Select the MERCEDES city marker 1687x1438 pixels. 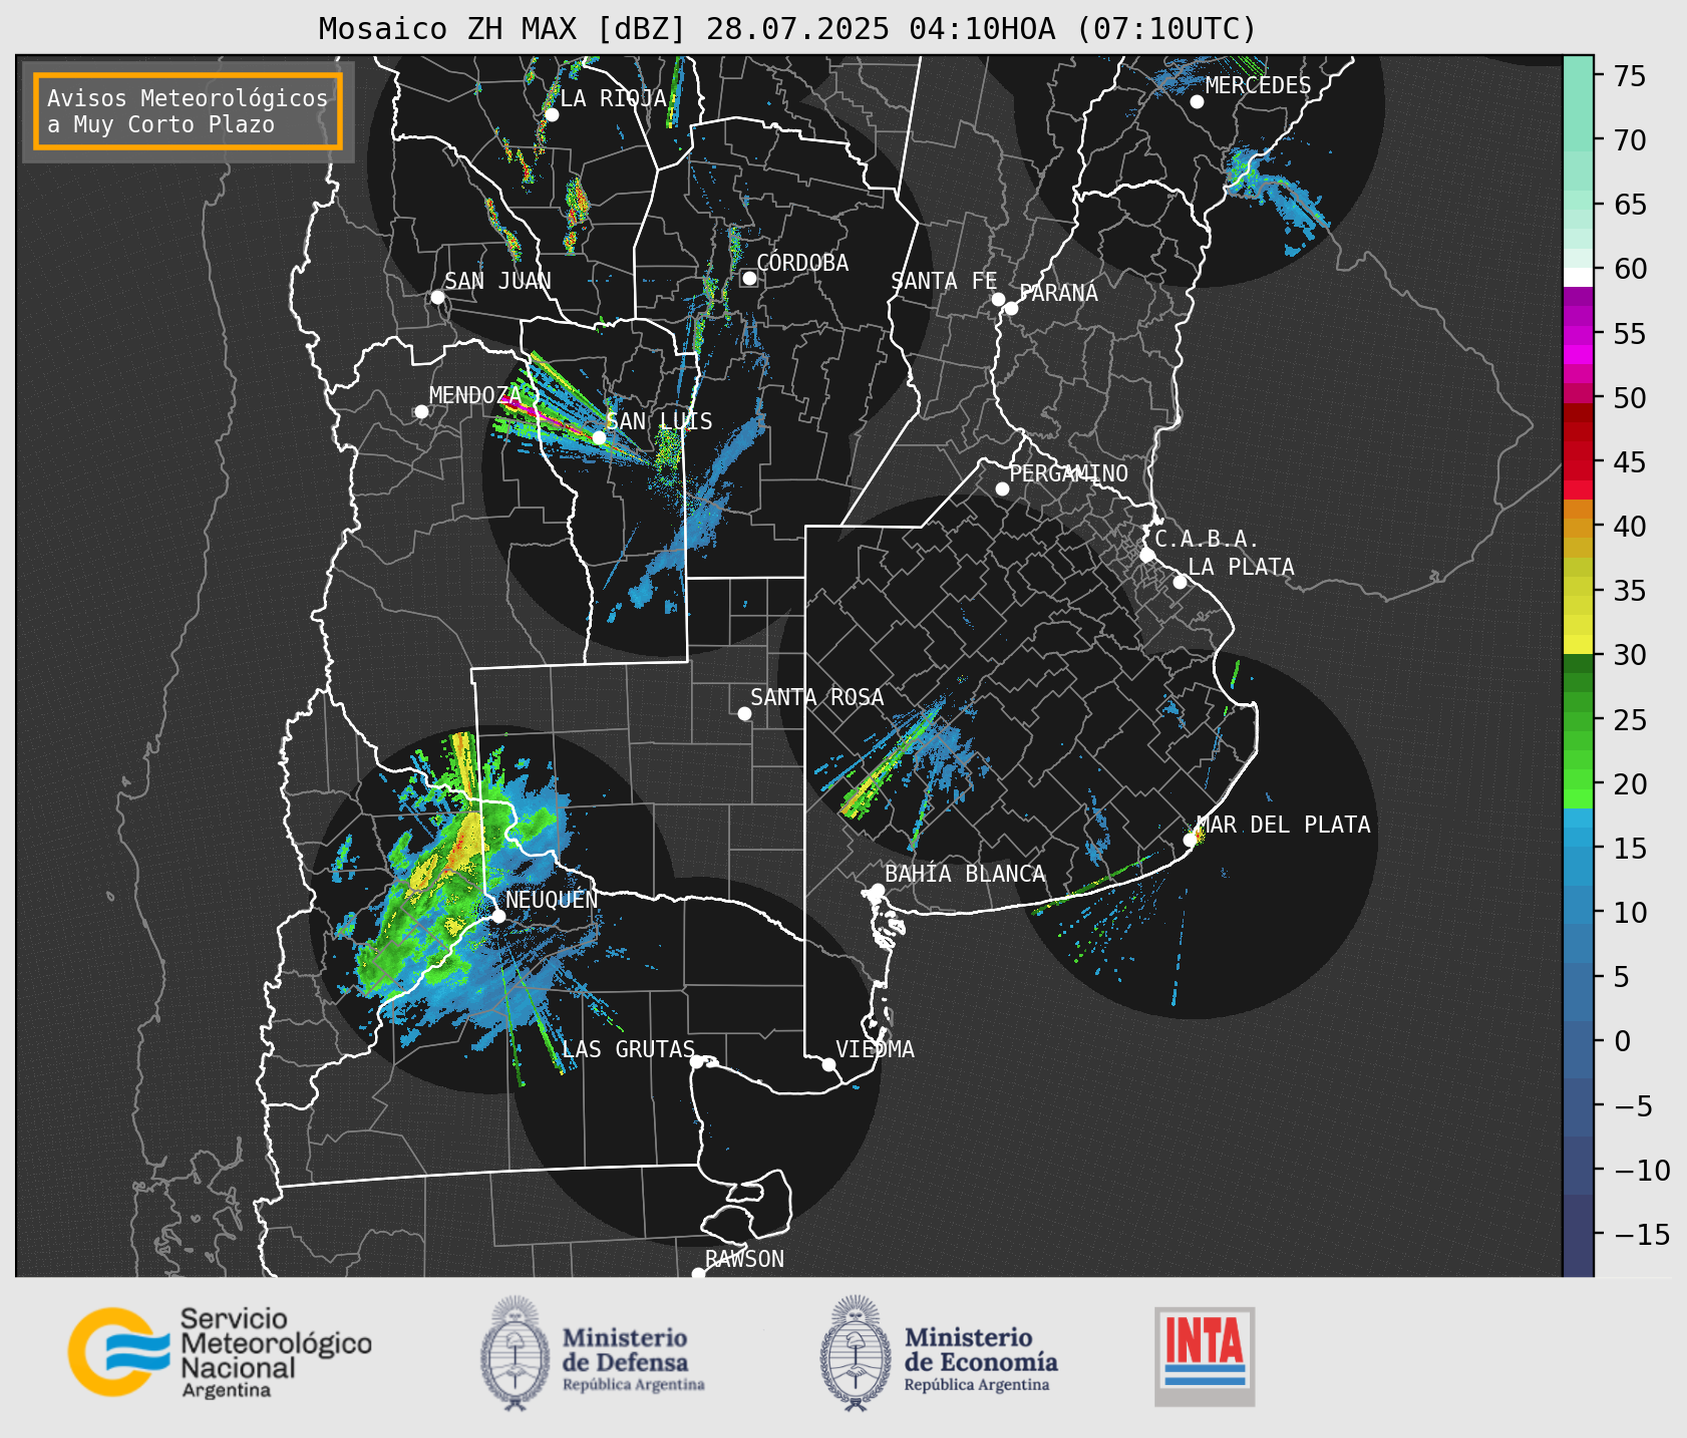click(1196, 102)
